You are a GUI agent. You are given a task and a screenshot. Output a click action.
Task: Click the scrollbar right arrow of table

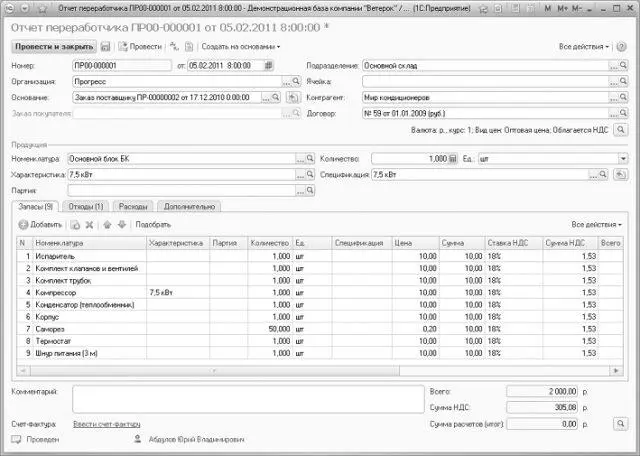[x=616, y=371]
